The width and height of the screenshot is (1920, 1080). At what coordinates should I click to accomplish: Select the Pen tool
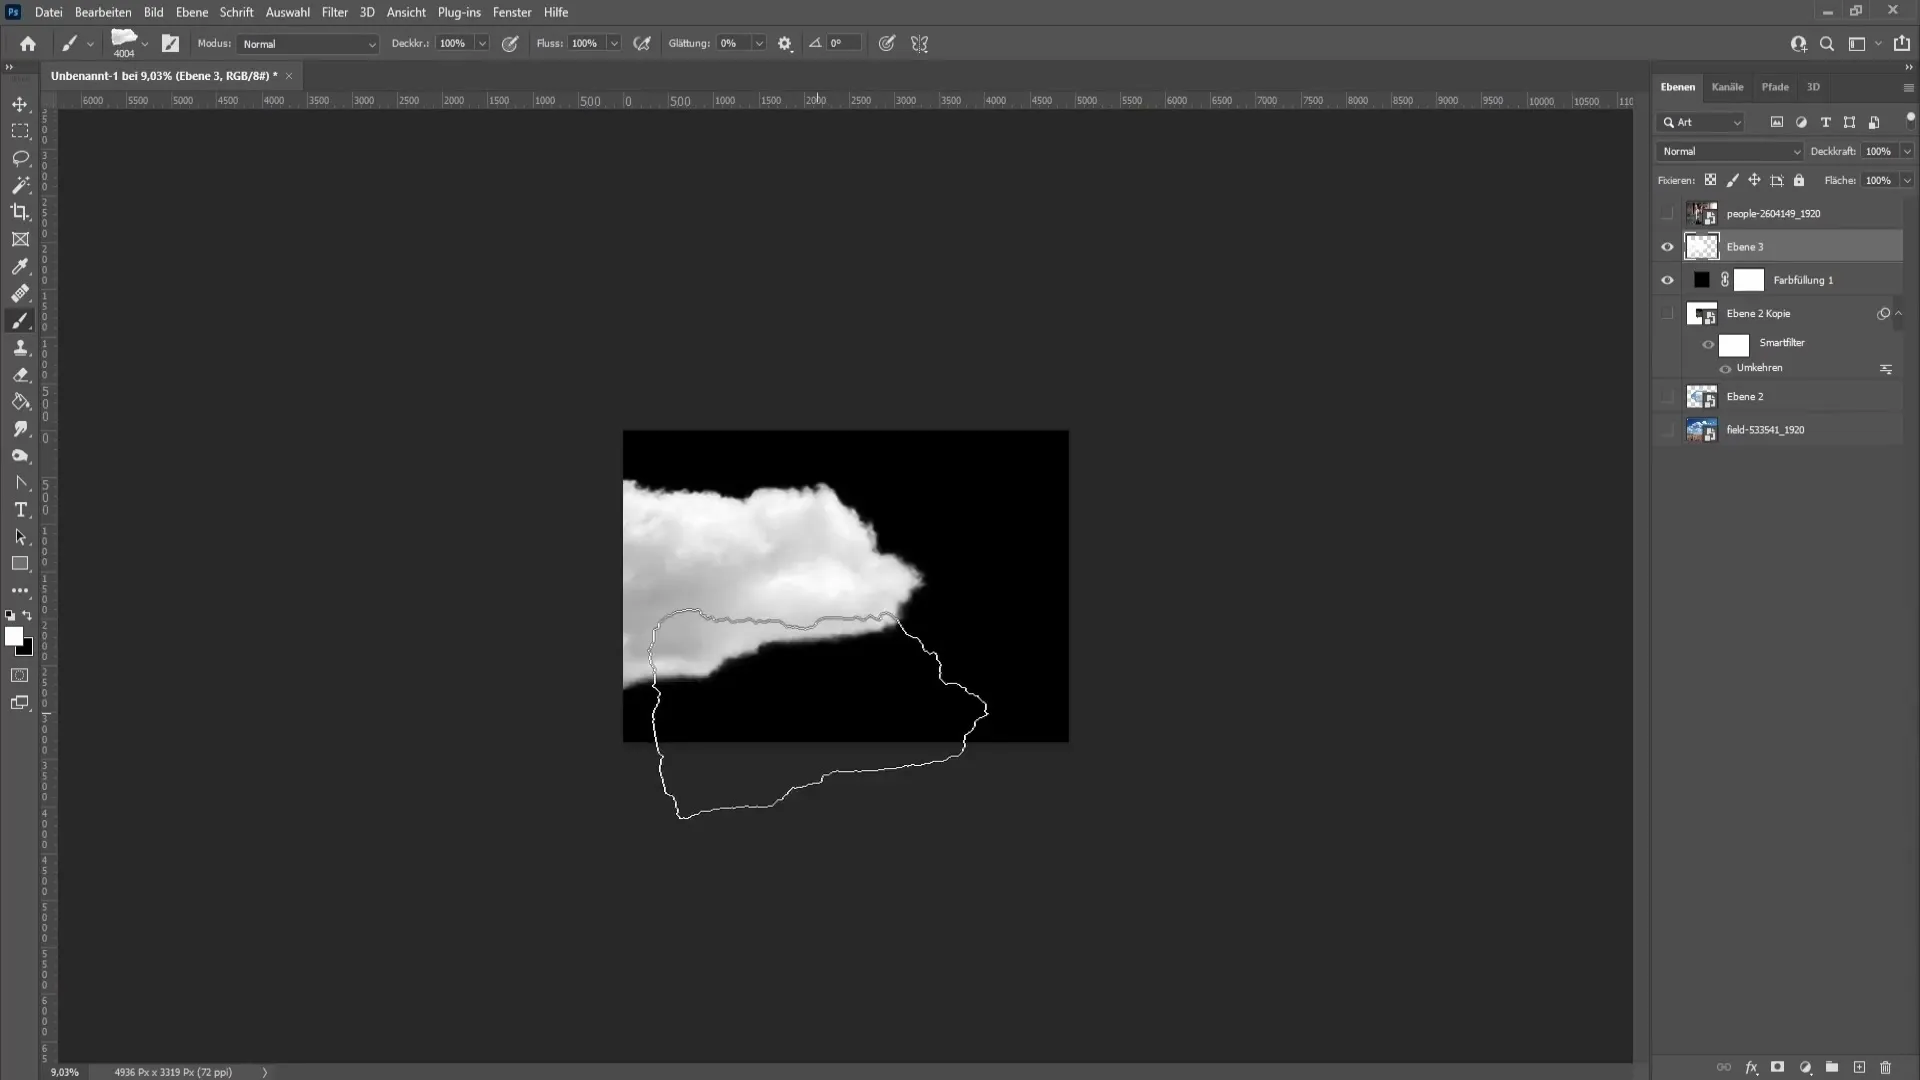tap(20, 483)
